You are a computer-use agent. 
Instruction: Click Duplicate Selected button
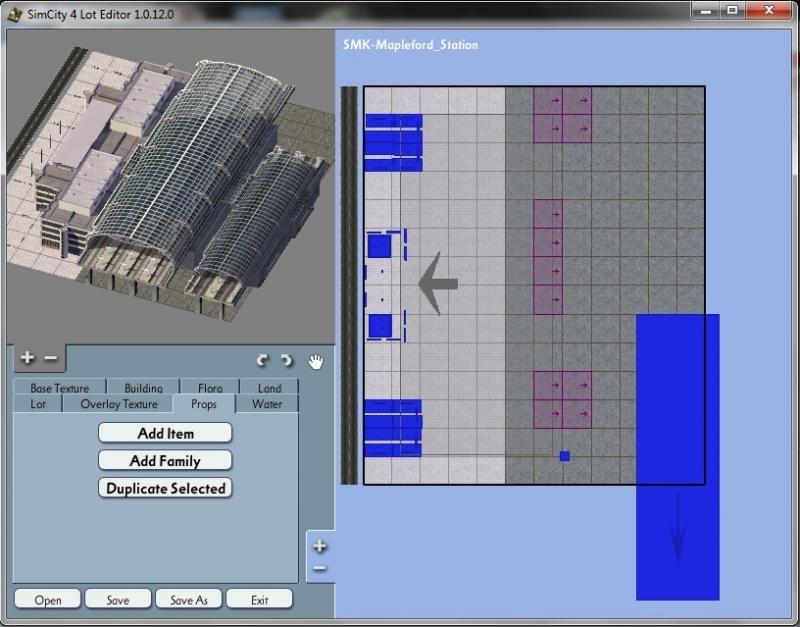[x=165, y=488]
